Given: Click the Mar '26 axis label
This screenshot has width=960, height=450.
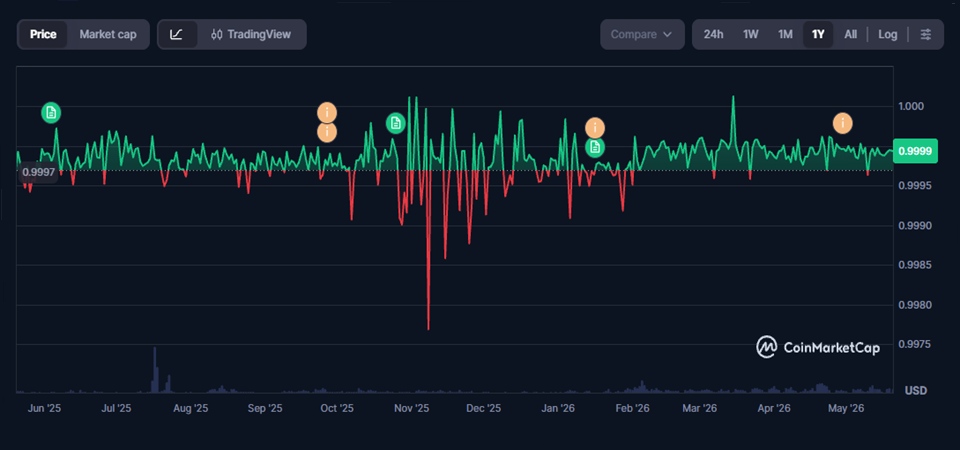Looking at the screenshot, I should coord(700,408).
